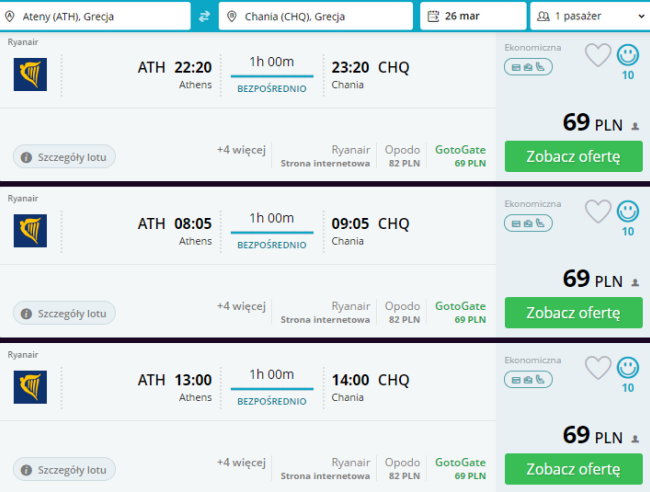Click Zobacz ofertę for 22:20 flight
Viewport: 650px width, 492px height.
click(x=574, y=156)
